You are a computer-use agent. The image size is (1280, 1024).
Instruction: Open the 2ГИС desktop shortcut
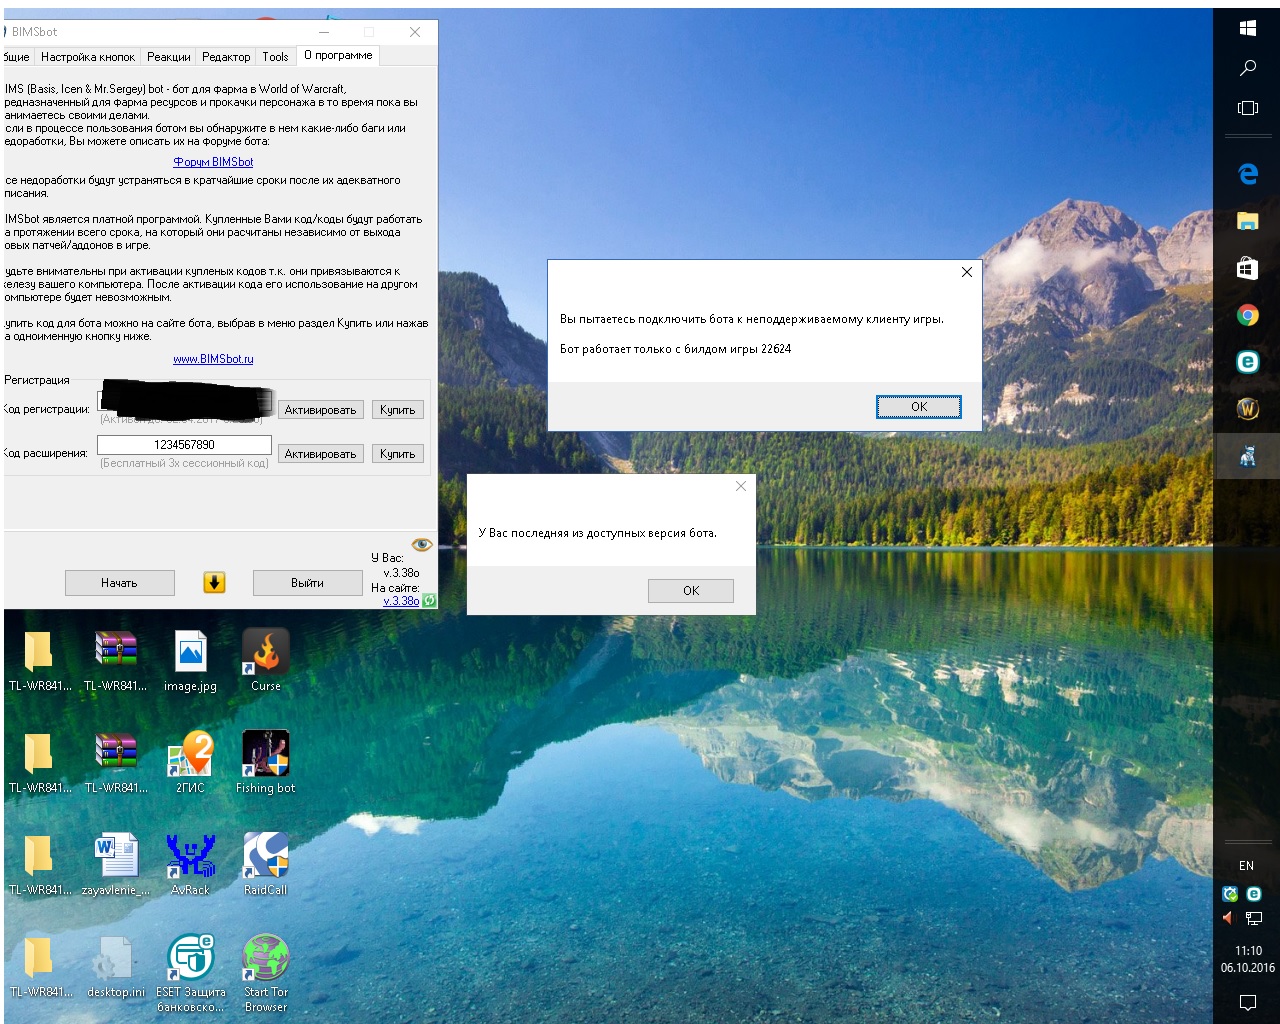pos(190,754)
